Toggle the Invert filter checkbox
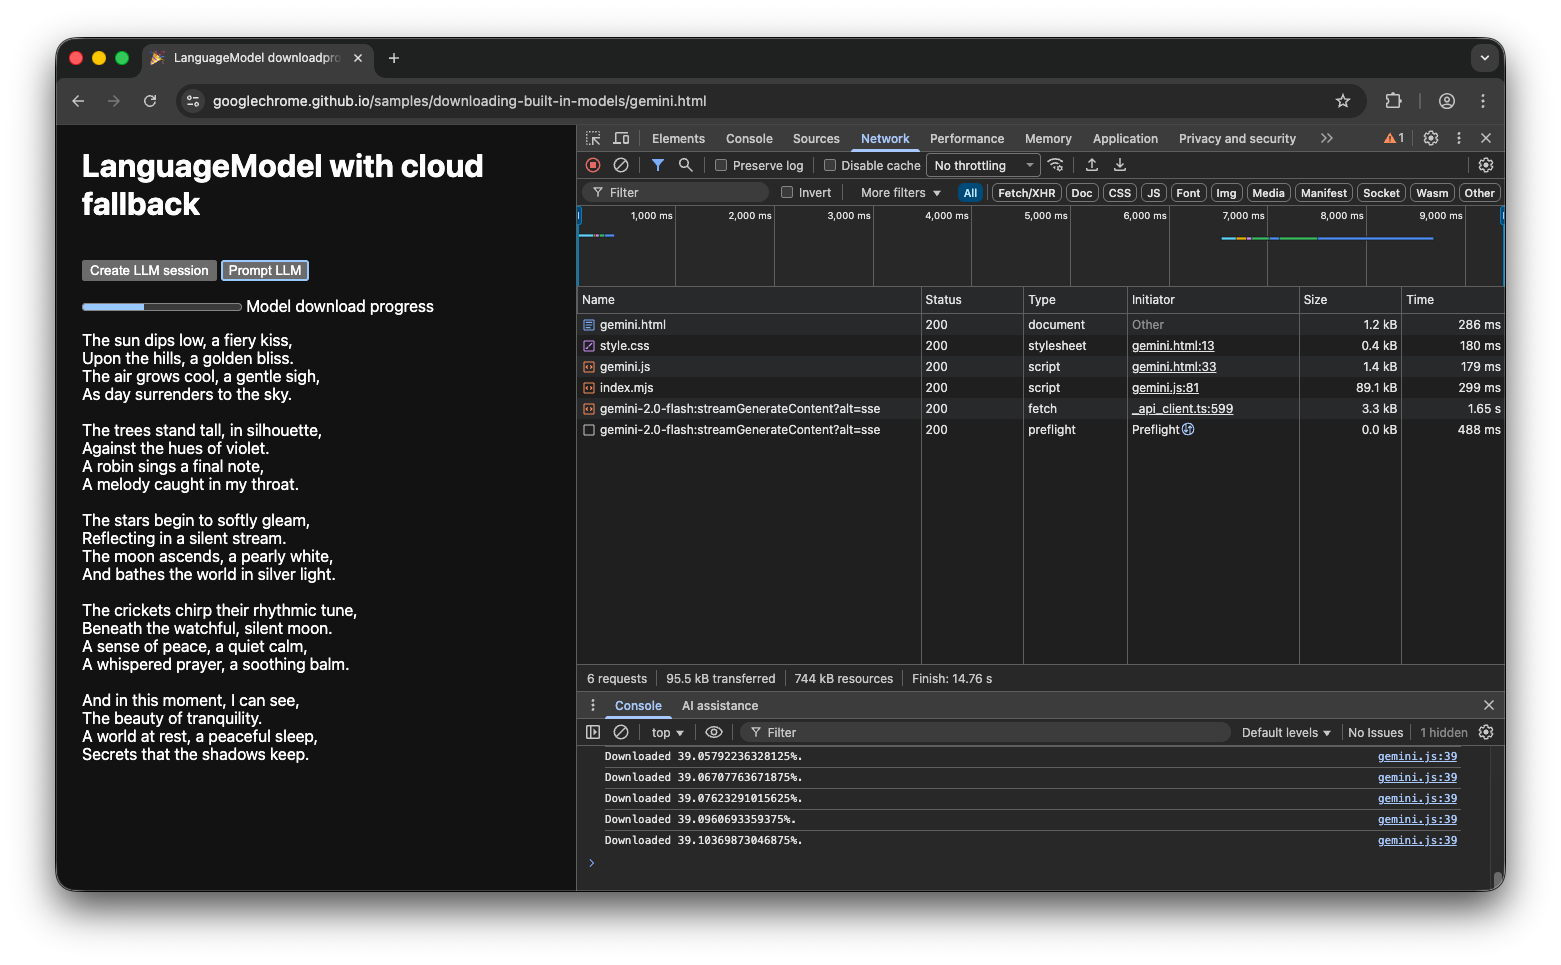1561x965 pixels. (788, 192)
